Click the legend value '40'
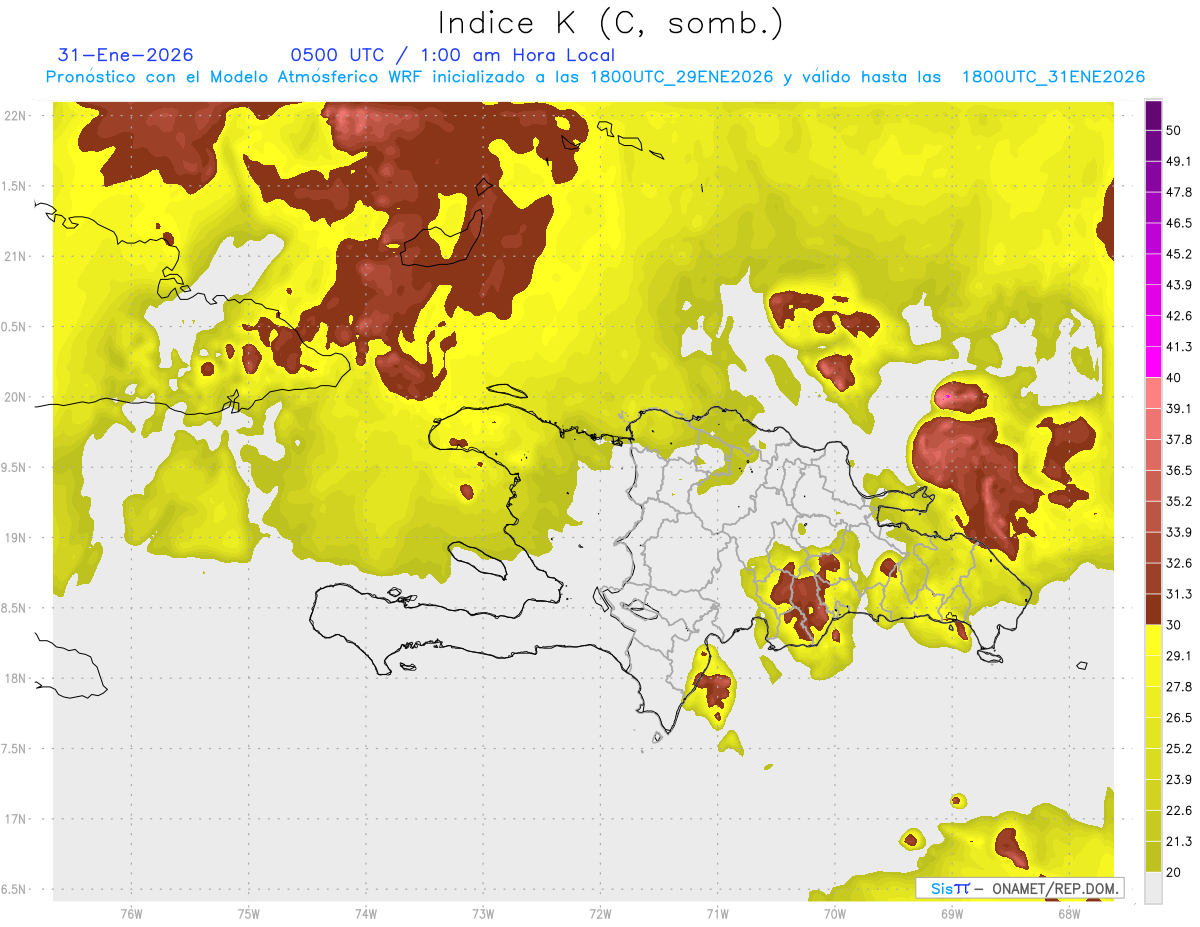Image resolution: width=1200 pixels, height=927 pixels. coord(1175,378)
